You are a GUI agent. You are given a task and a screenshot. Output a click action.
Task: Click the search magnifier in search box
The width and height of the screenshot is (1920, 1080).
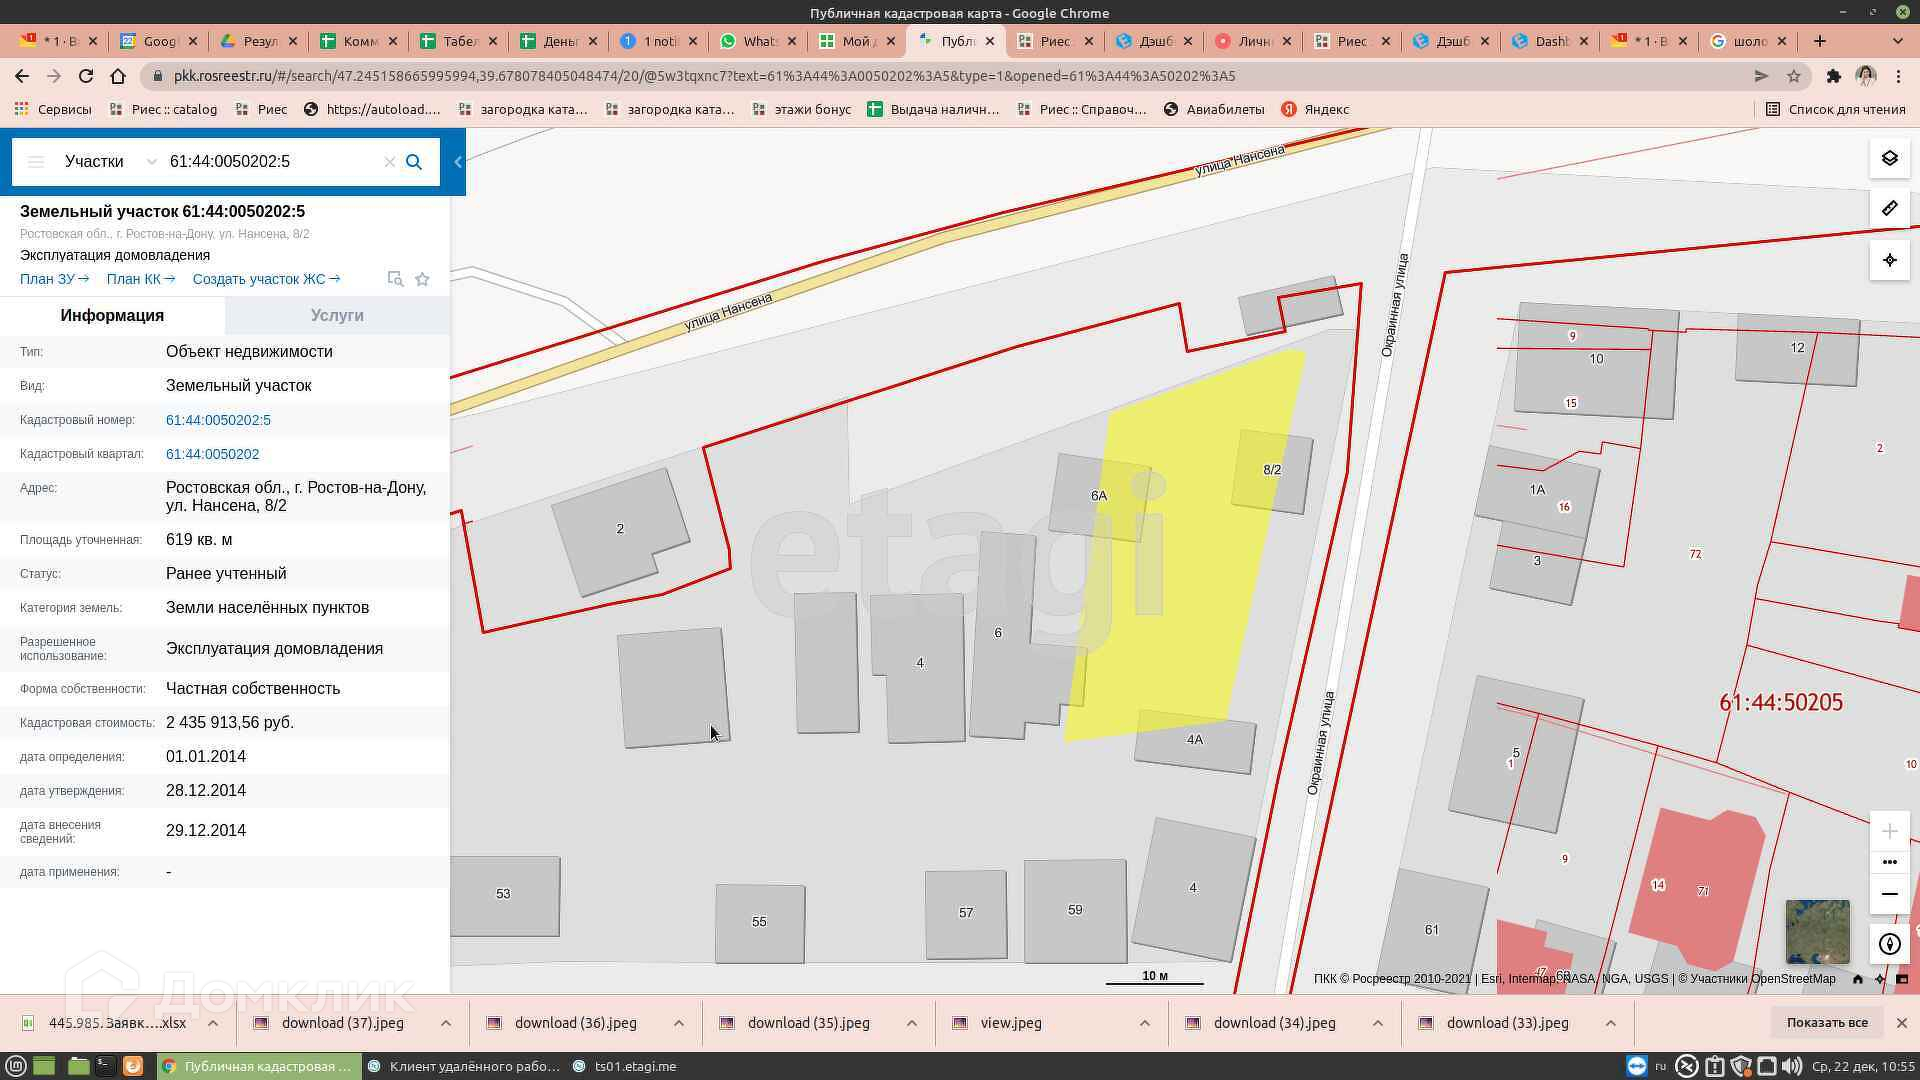(414, 162)
